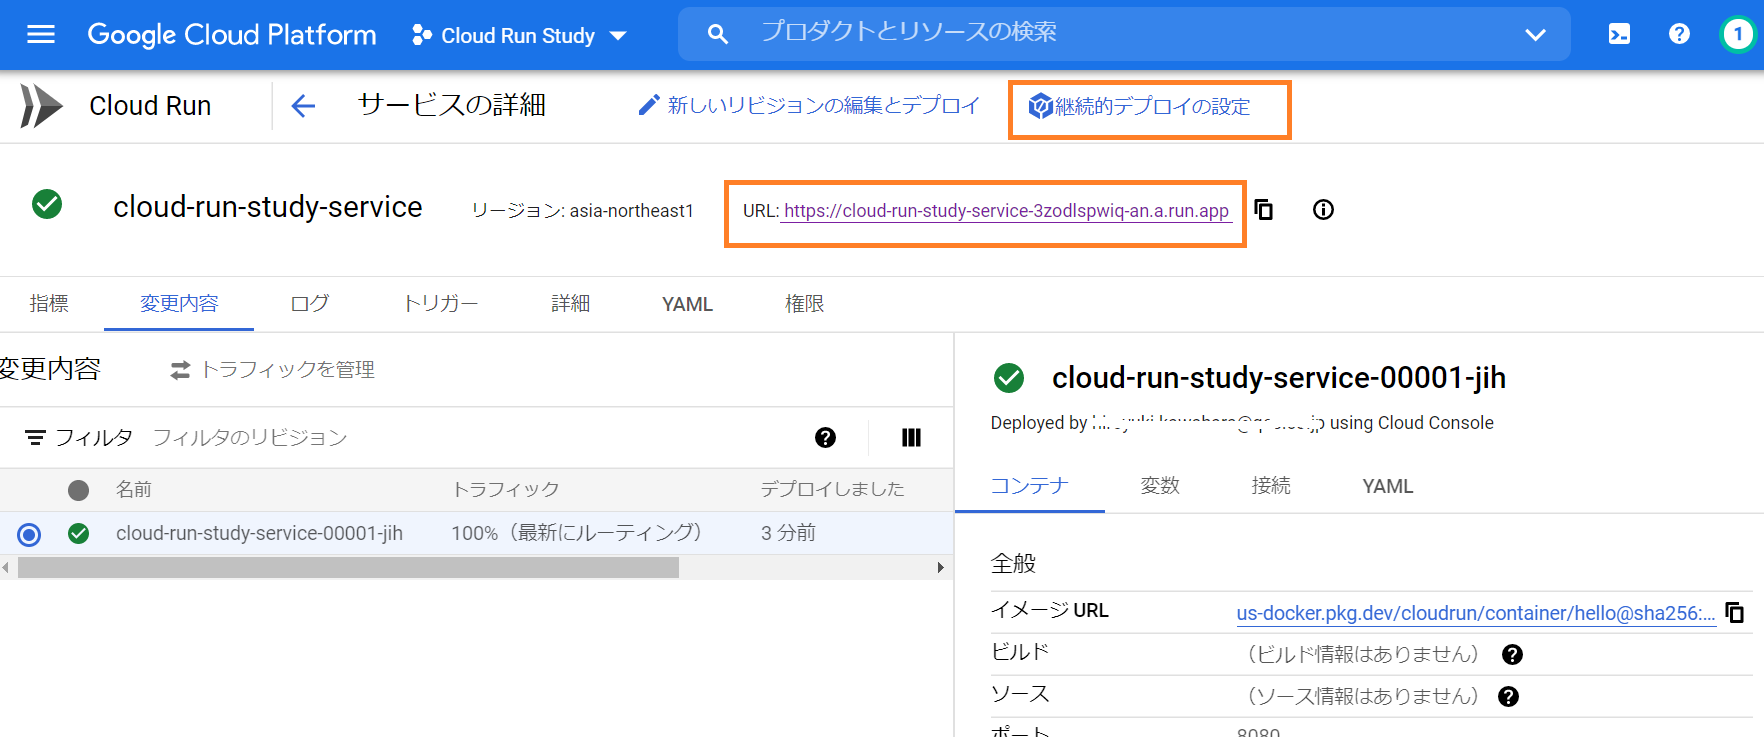This screenshot has height=737, width=1764.
Task: Click the revision panel green status check
Action: click(1009, 378)
